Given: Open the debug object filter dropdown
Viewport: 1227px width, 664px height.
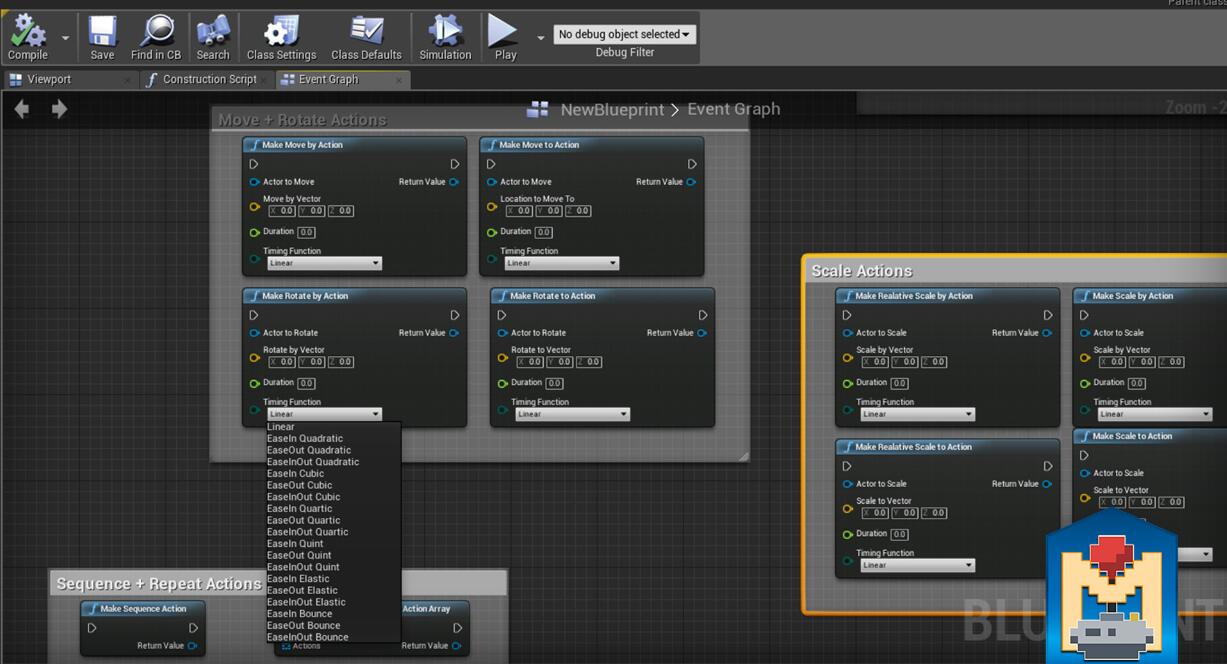Looking at the screenshot, I should coord(624,34).
